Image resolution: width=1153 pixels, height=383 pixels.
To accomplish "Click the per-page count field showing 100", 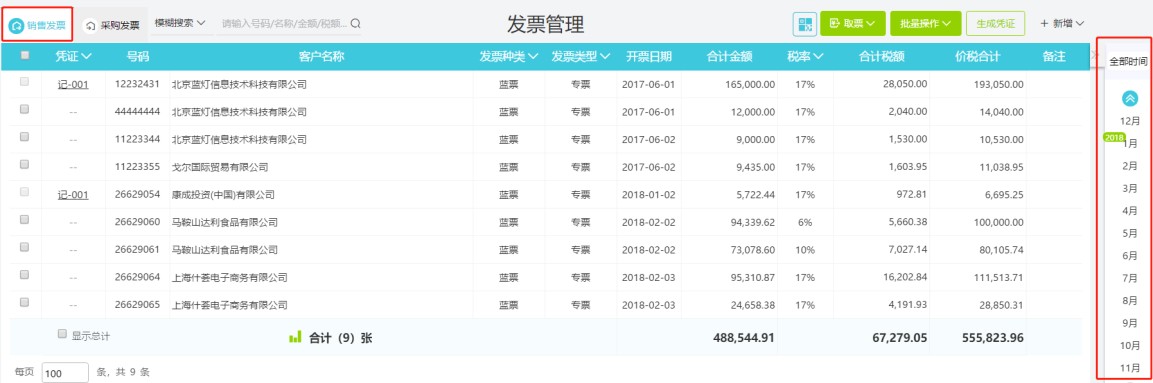I will tap(65, 373).
